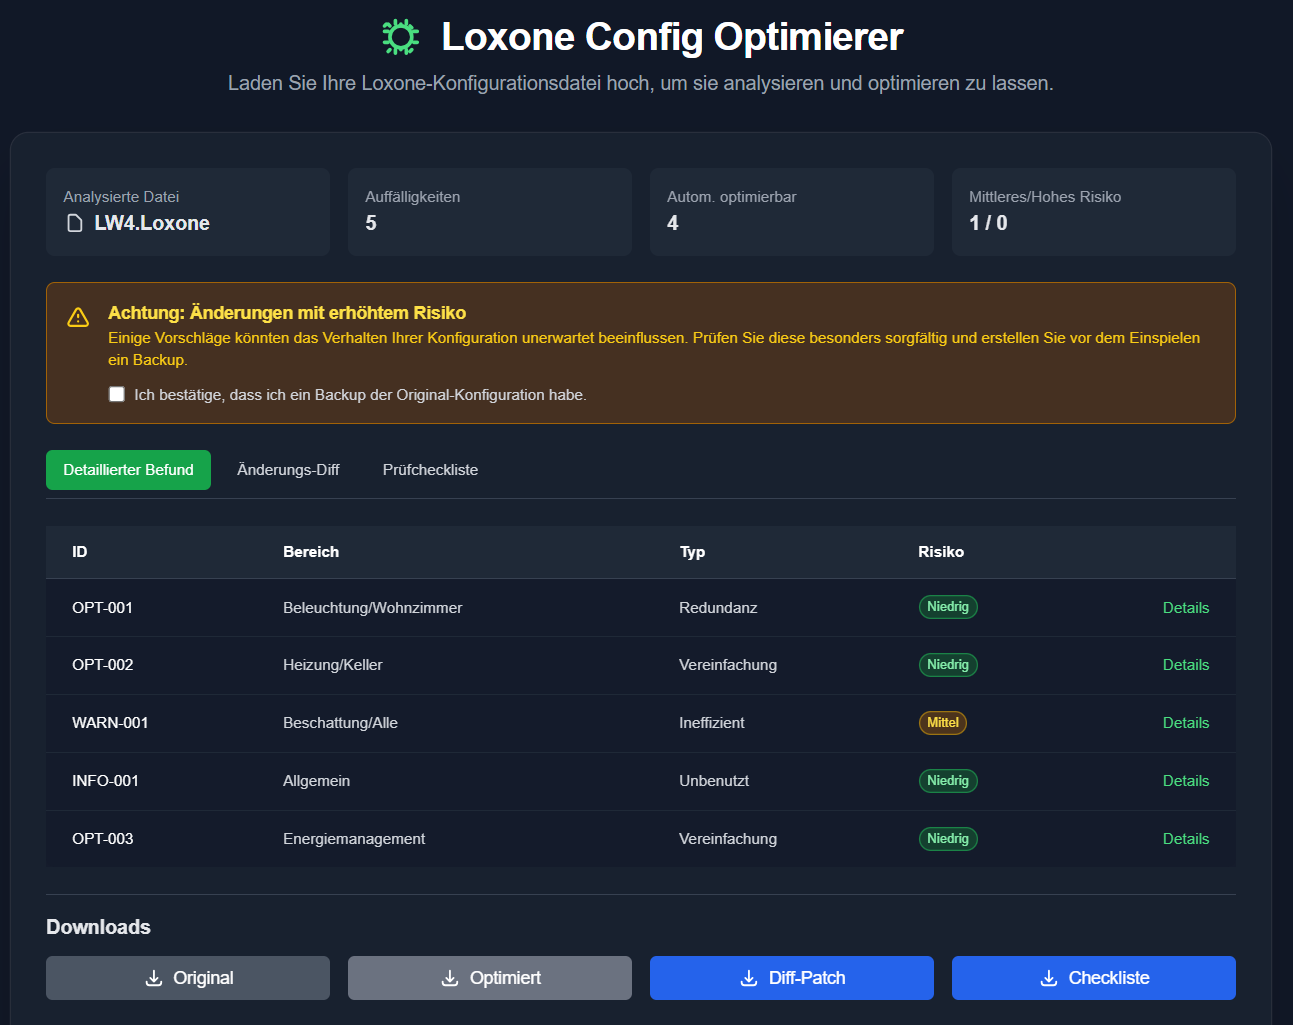
Task: Open Details for OPT-003
Action: click(1186, 839)
